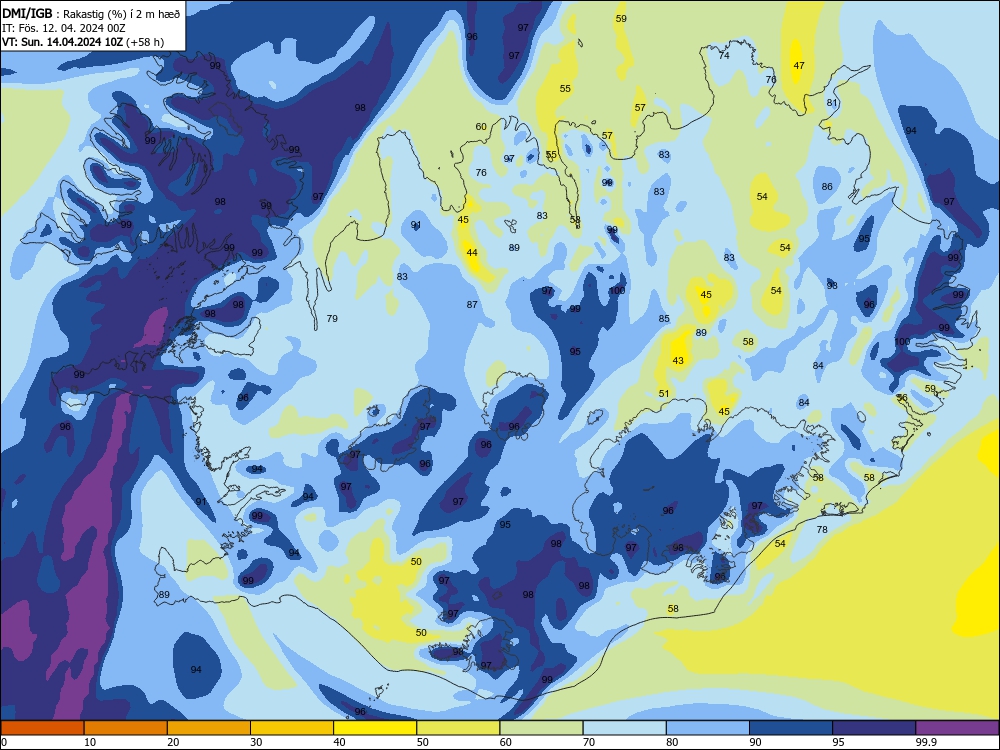Image resolution: width=1000 pixels, height=750 pixels.
Task: Click the humidity value 51 on the map
Action: click(x=664, y=393)
